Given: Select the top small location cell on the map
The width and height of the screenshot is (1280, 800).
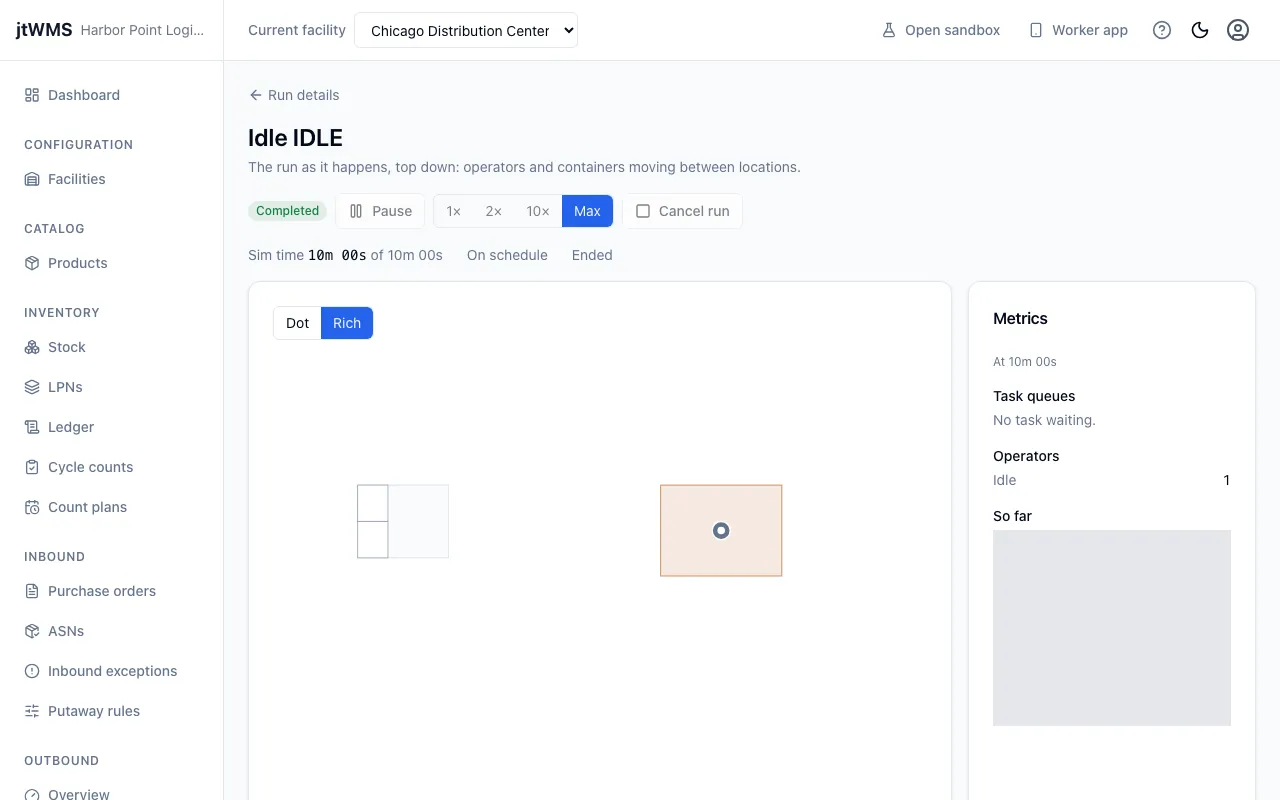Looking at the screenshot, I should 373,503.
